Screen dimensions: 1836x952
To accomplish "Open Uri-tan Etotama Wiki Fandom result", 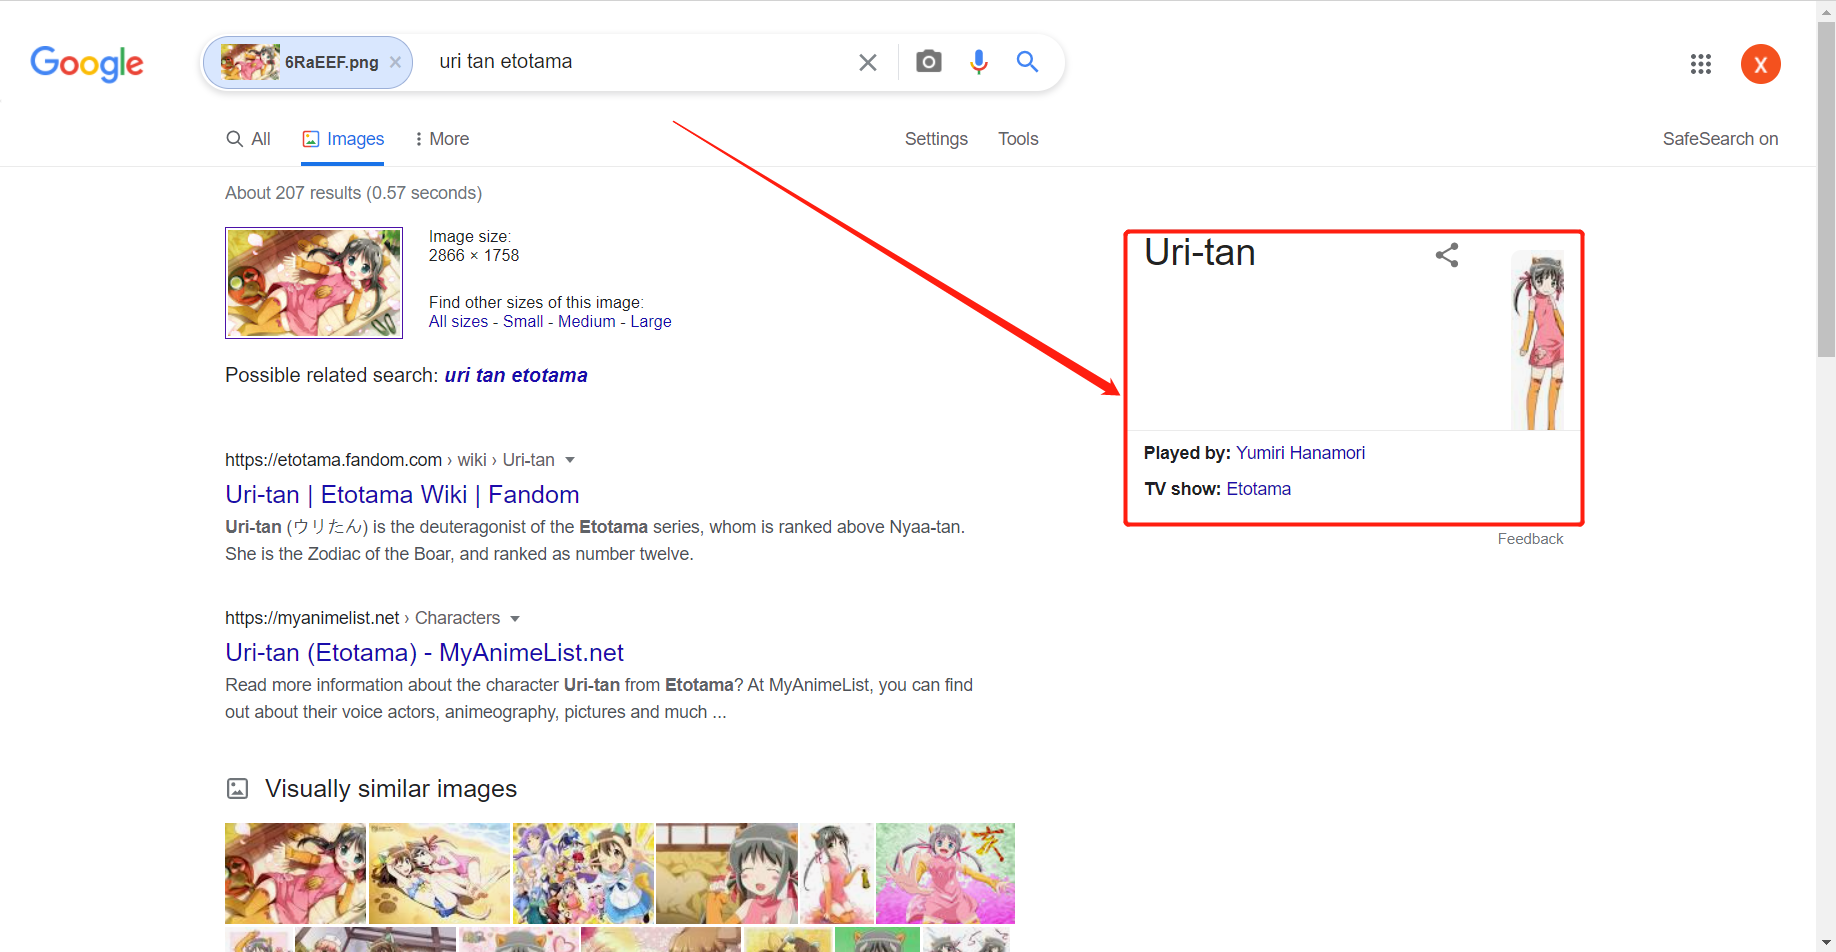I will [x=402, y=494].
